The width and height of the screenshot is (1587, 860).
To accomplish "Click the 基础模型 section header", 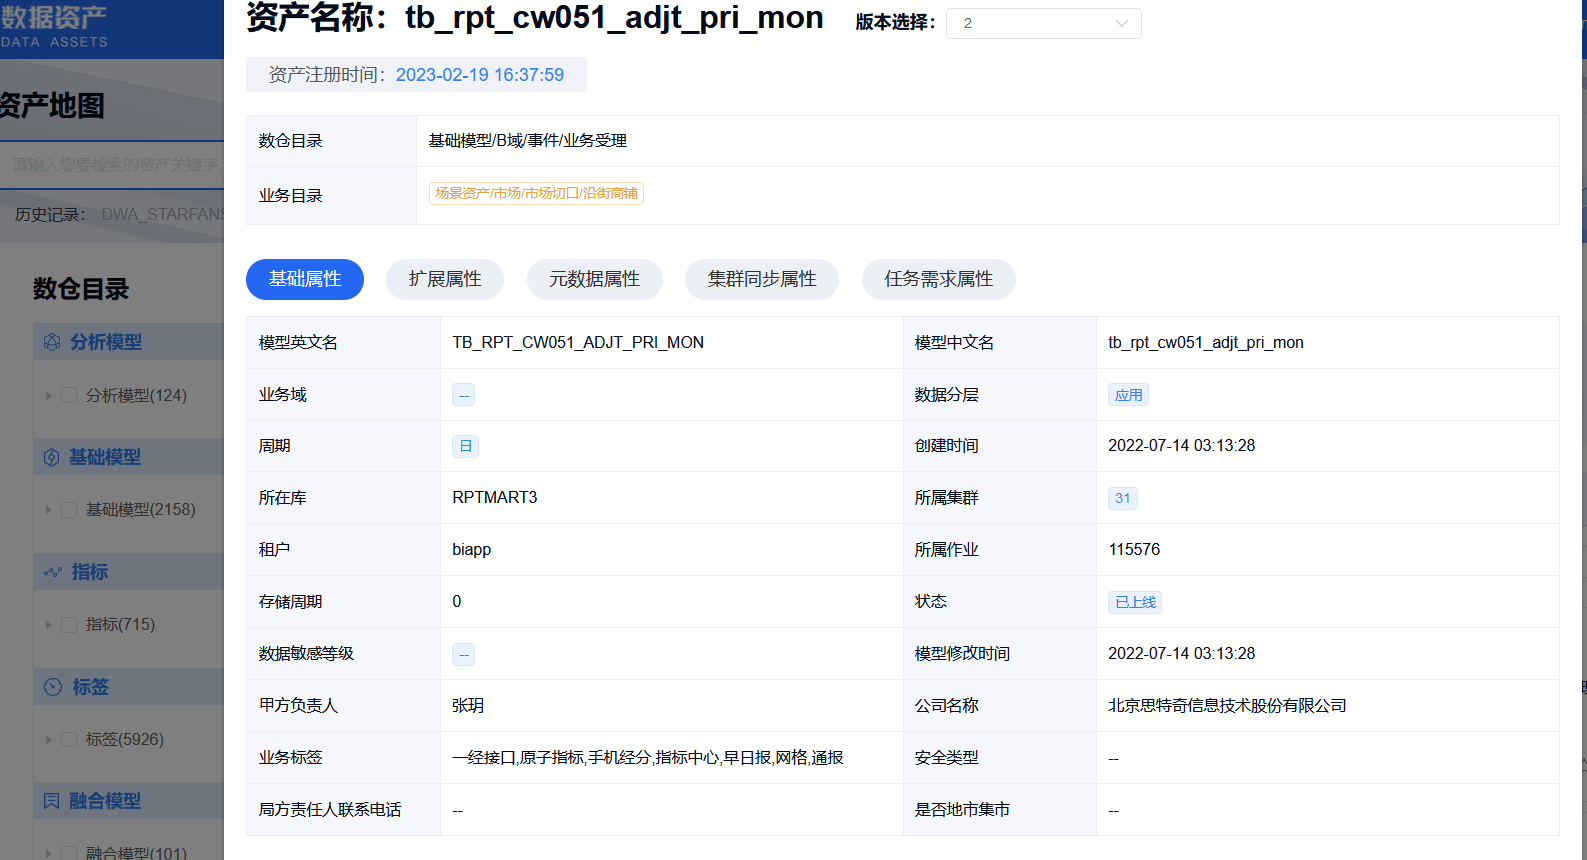I will (x=128, y=457).
